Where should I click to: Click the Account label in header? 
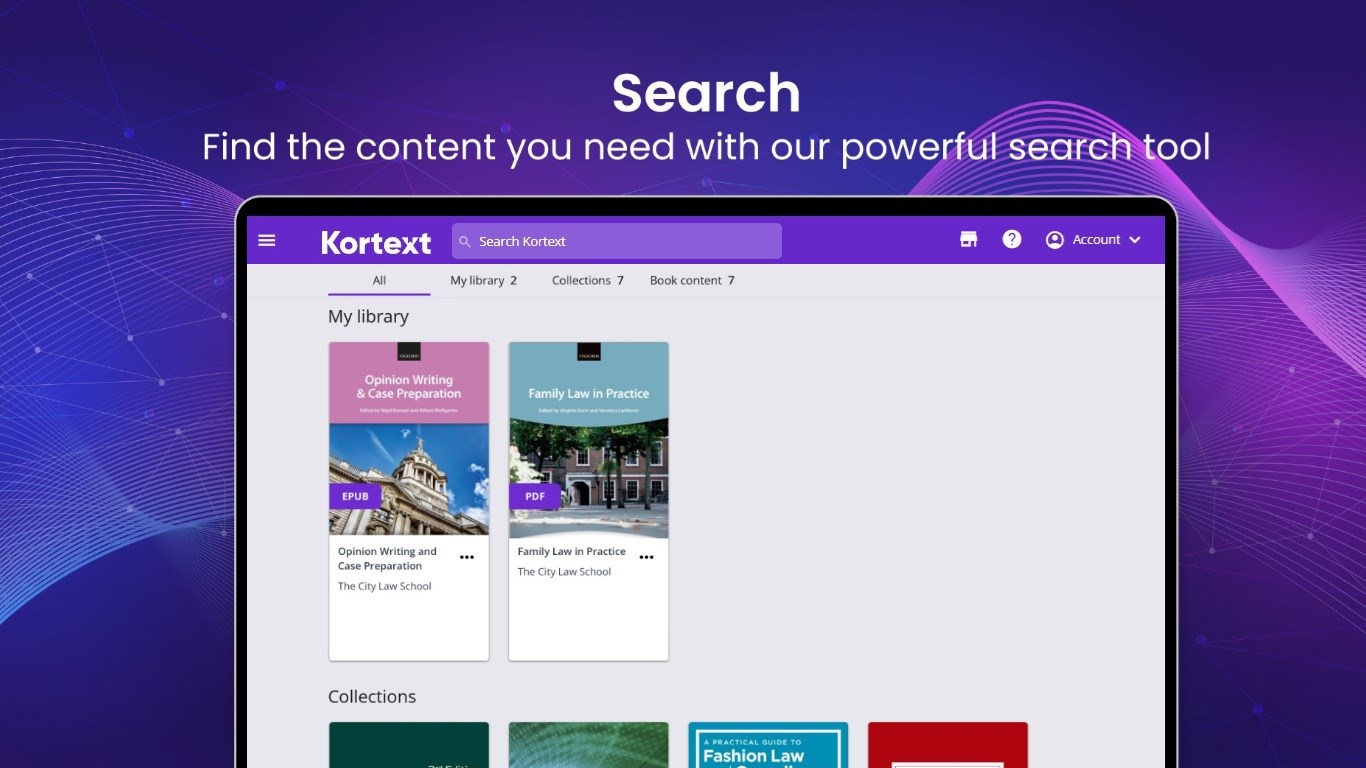pos(1096,240)
